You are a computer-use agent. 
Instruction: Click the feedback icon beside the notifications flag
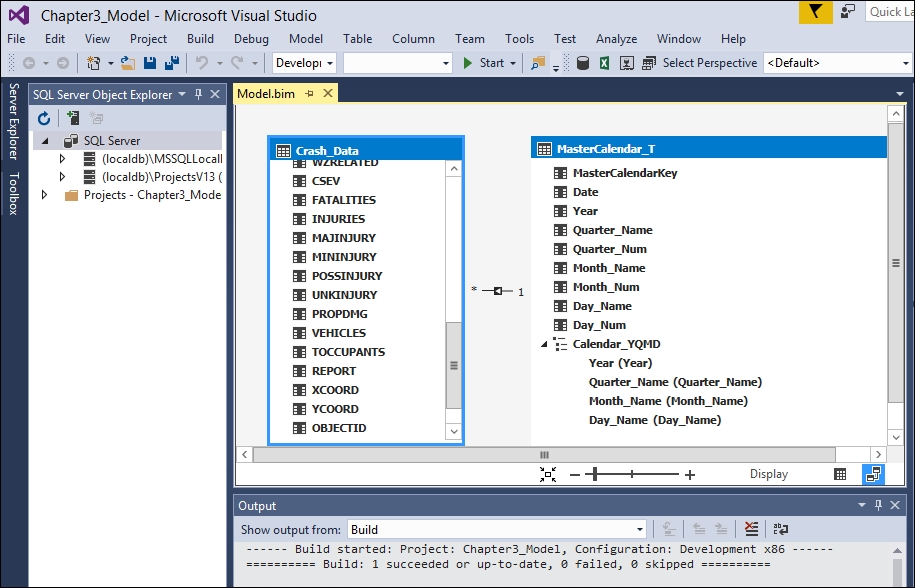coord(847,12)
